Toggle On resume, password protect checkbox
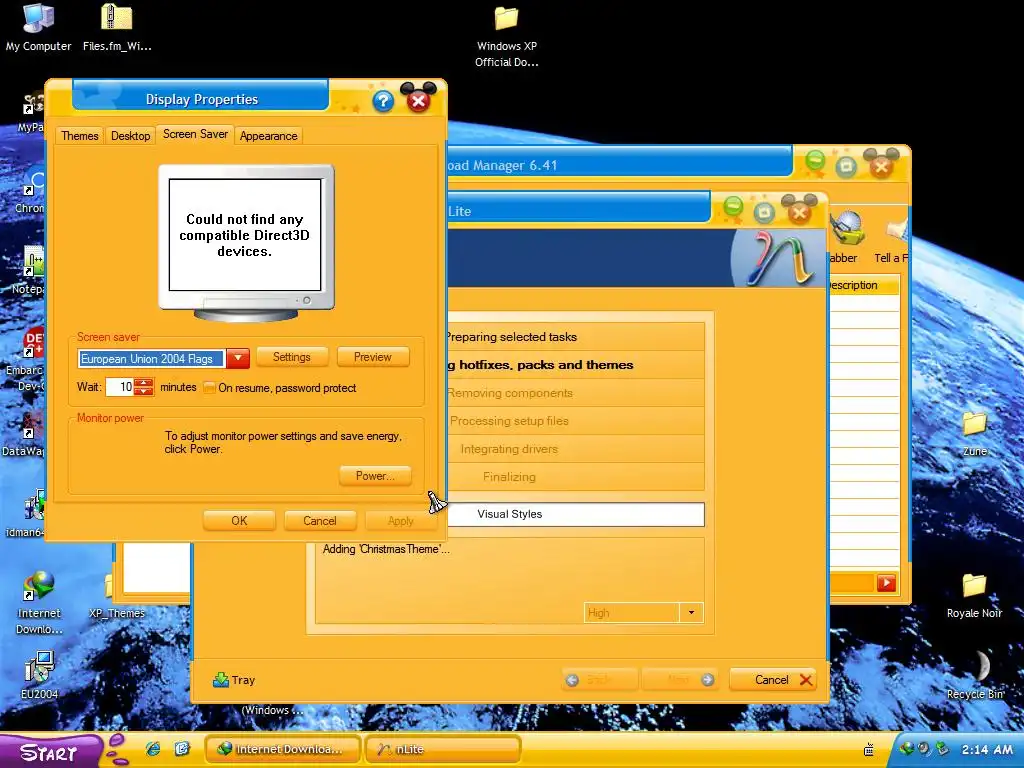This screenshot has height=768, width=1024. 209,388
